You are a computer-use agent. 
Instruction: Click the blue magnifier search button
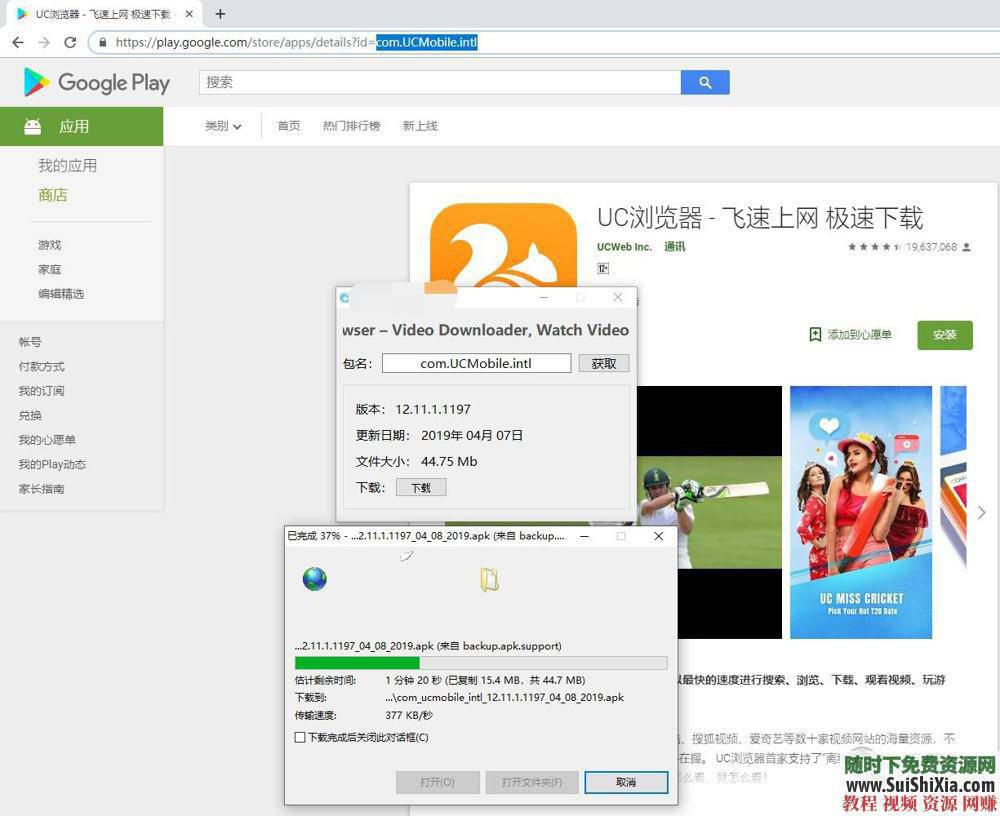[x=705, y=82]
